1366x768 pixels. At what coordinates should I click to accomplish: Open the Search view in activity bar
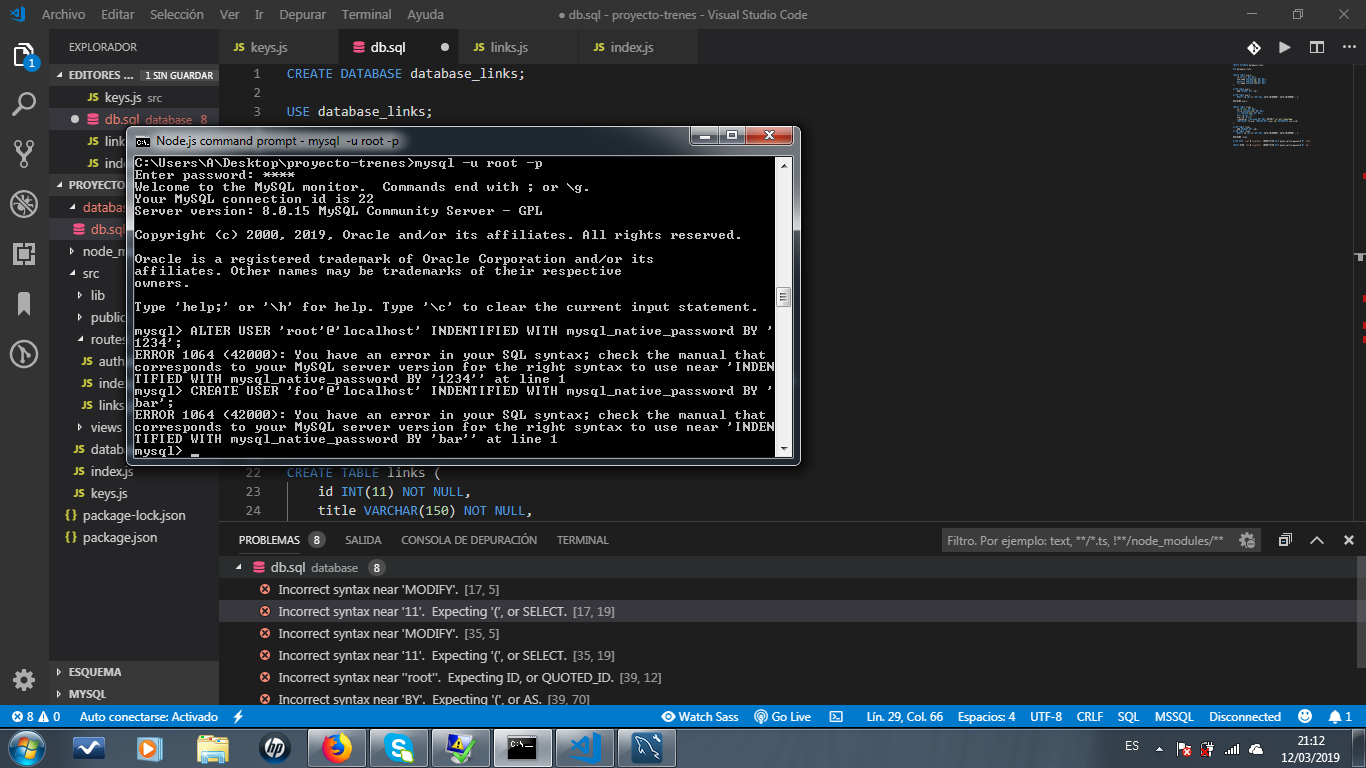(24, 103)
